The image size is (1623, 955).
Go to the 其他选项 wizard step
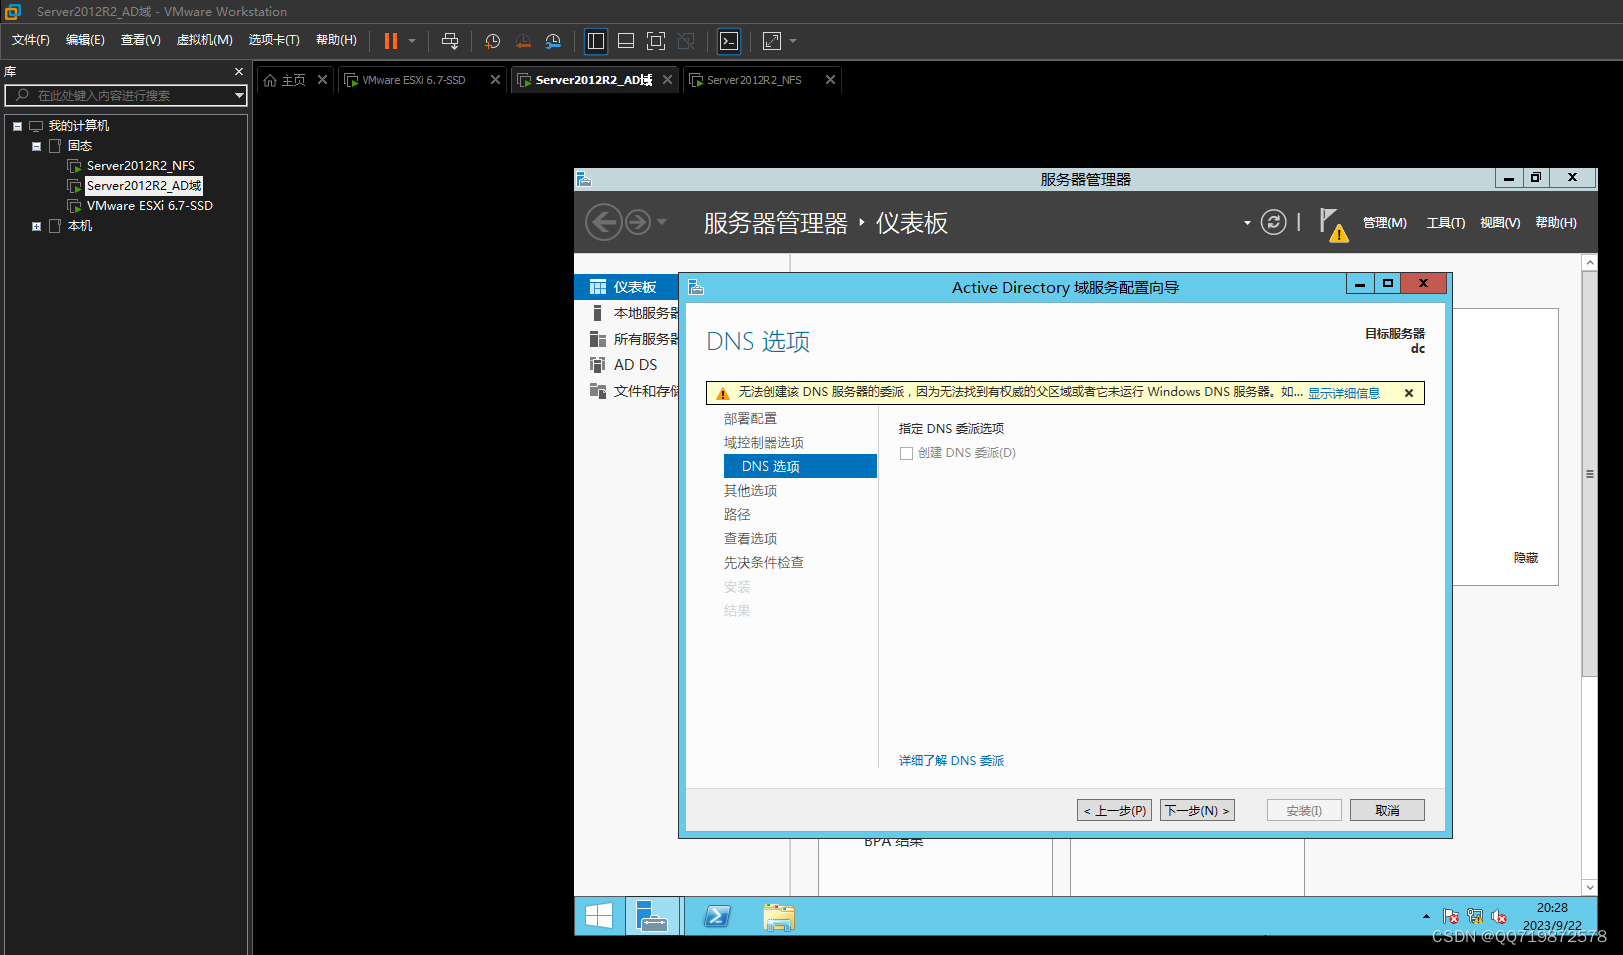tap(750, 491)
